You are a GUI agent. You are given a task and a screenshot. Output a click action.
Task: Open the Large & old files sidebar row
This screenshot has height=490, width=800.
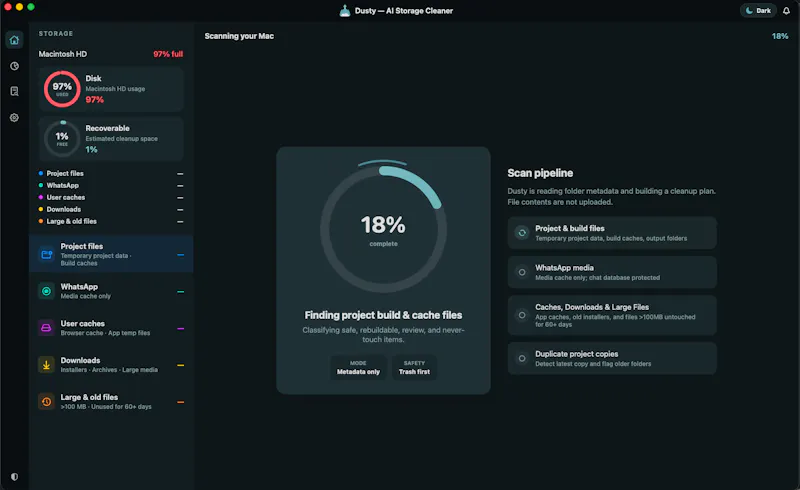(x=111, y=401)
